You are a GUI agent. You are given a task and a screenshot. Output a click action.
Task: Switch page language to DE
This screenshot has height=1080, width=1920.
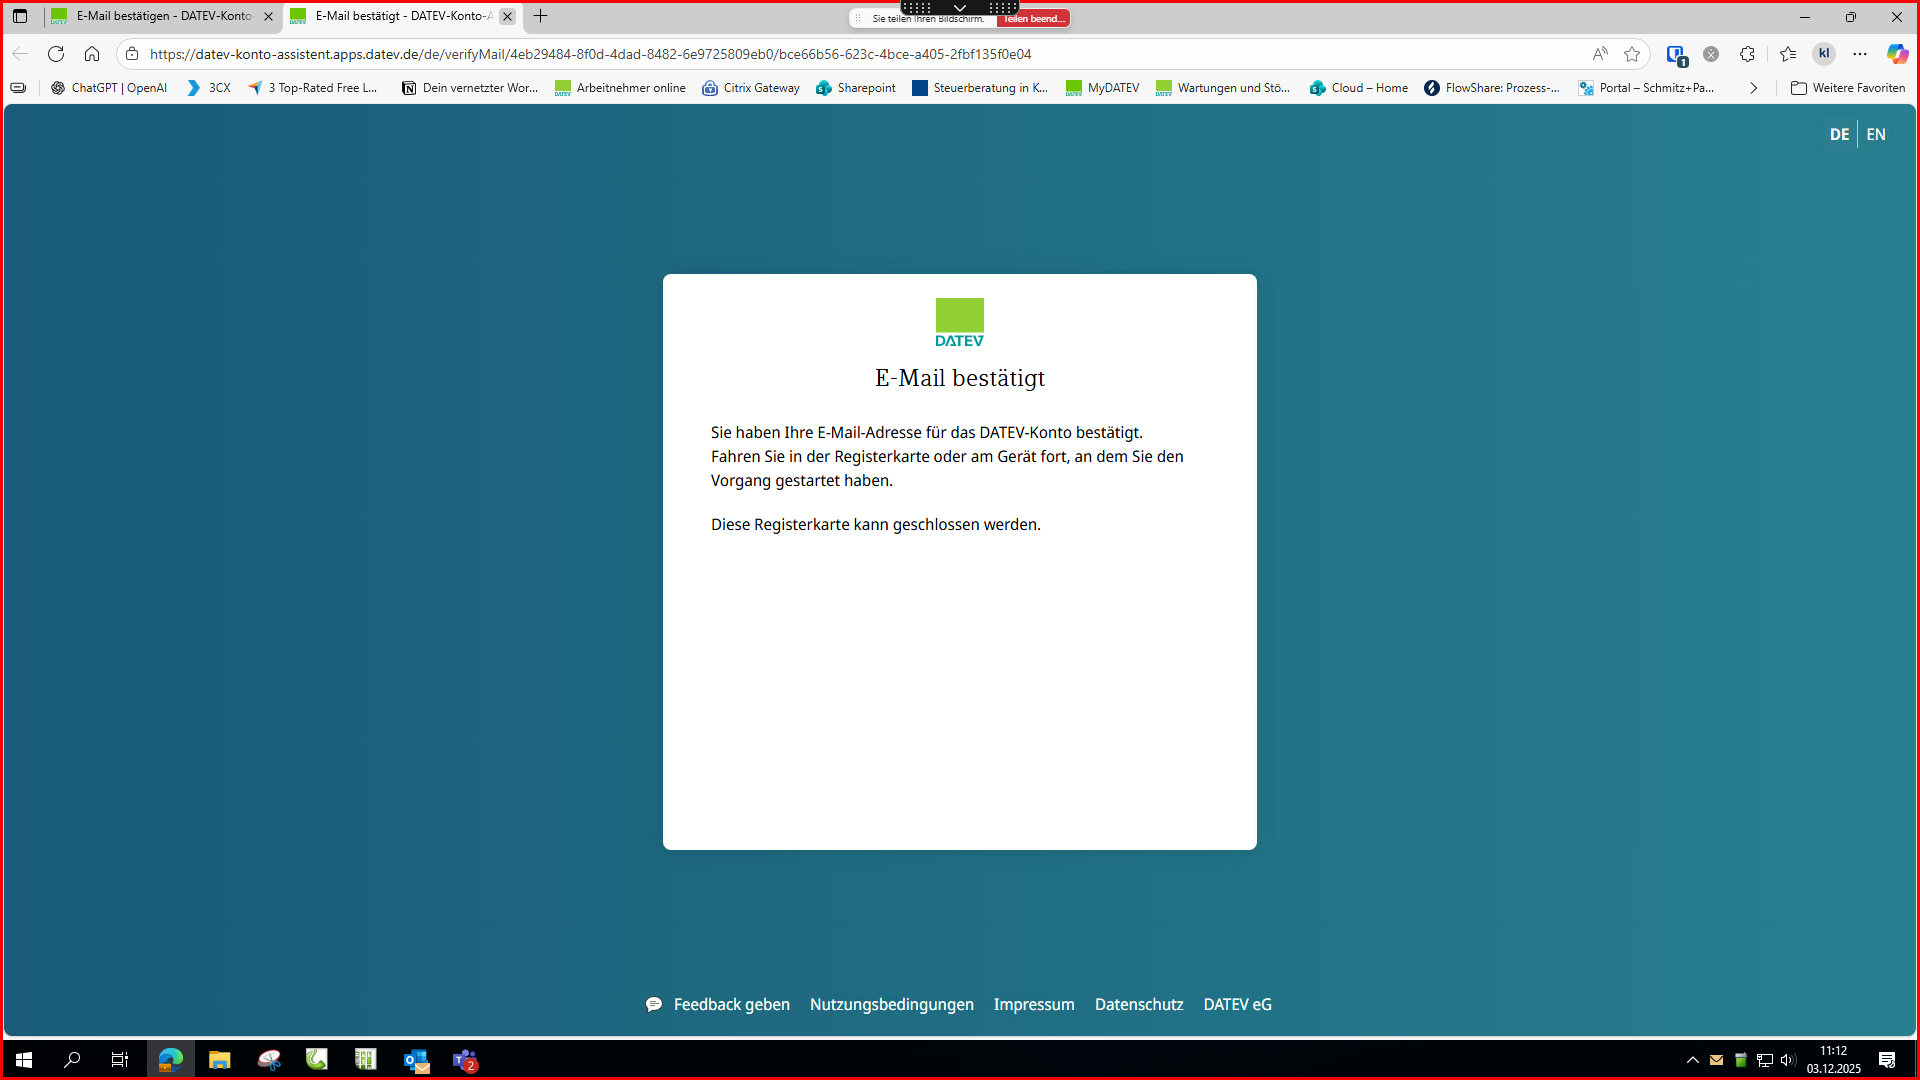point(1839,134)
